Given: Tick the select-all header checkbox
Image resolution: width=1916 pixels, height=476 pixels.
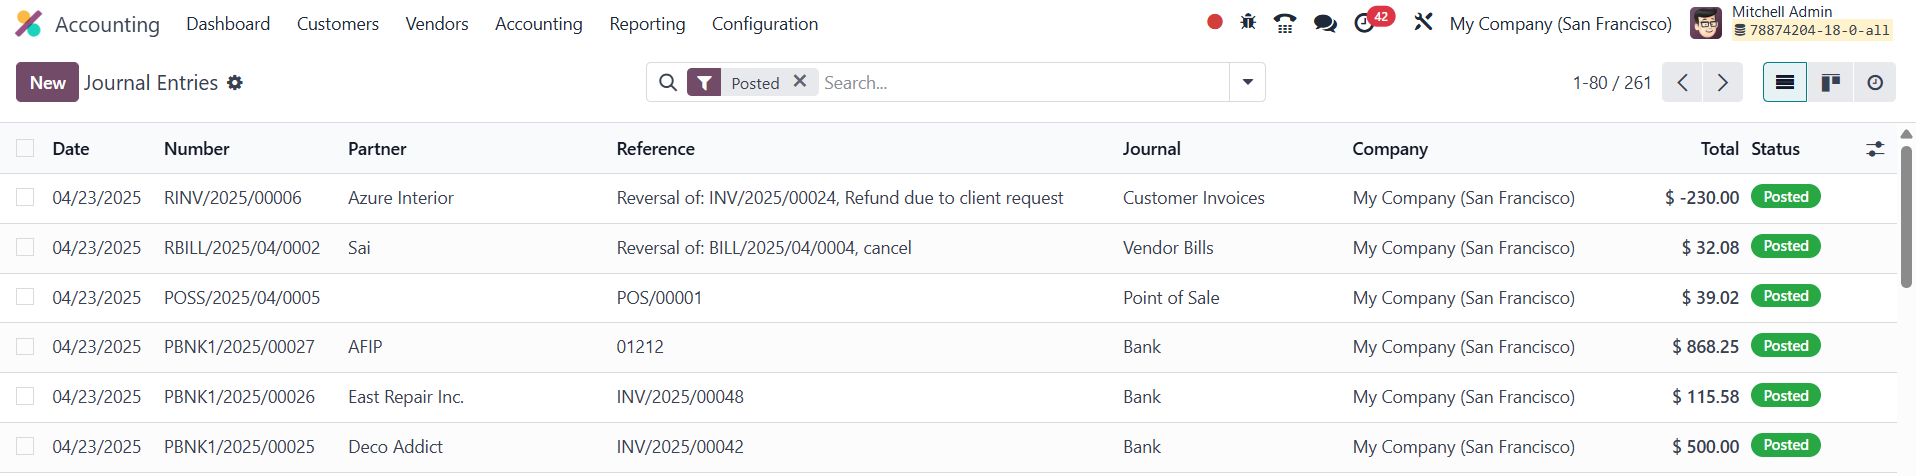Looking at the screenshot, I should [x=25, y=148].
